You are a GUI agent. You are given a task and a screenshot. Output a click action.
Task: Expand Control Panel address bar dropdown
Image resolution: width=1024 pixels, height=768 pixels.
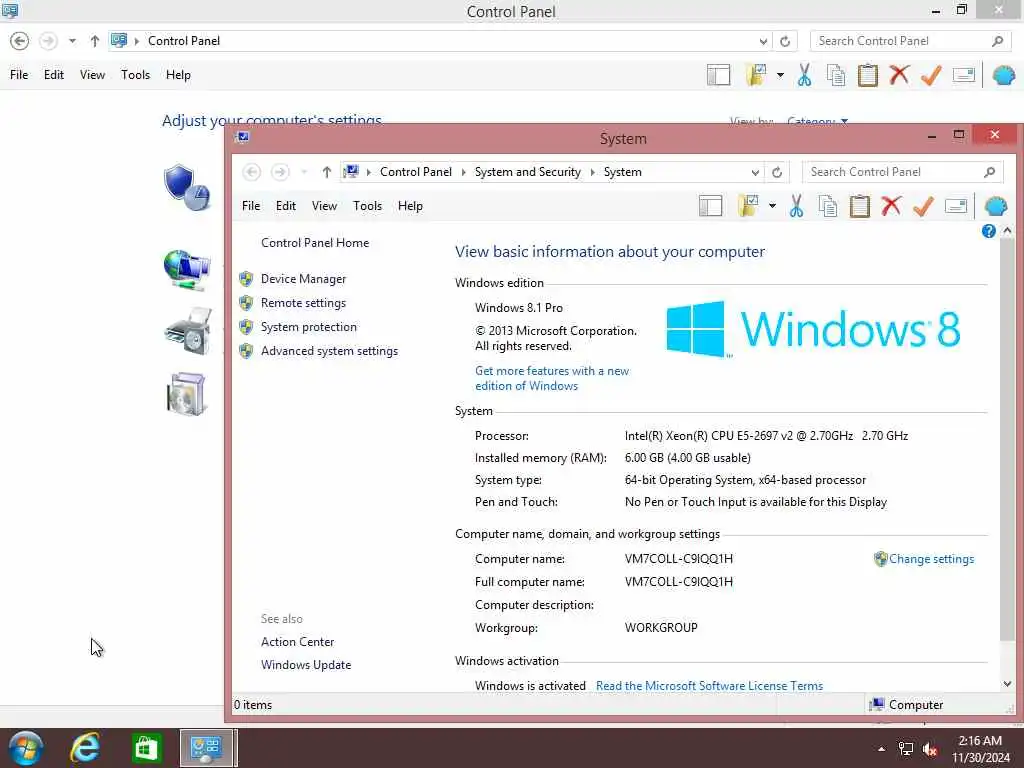(763, 41)
